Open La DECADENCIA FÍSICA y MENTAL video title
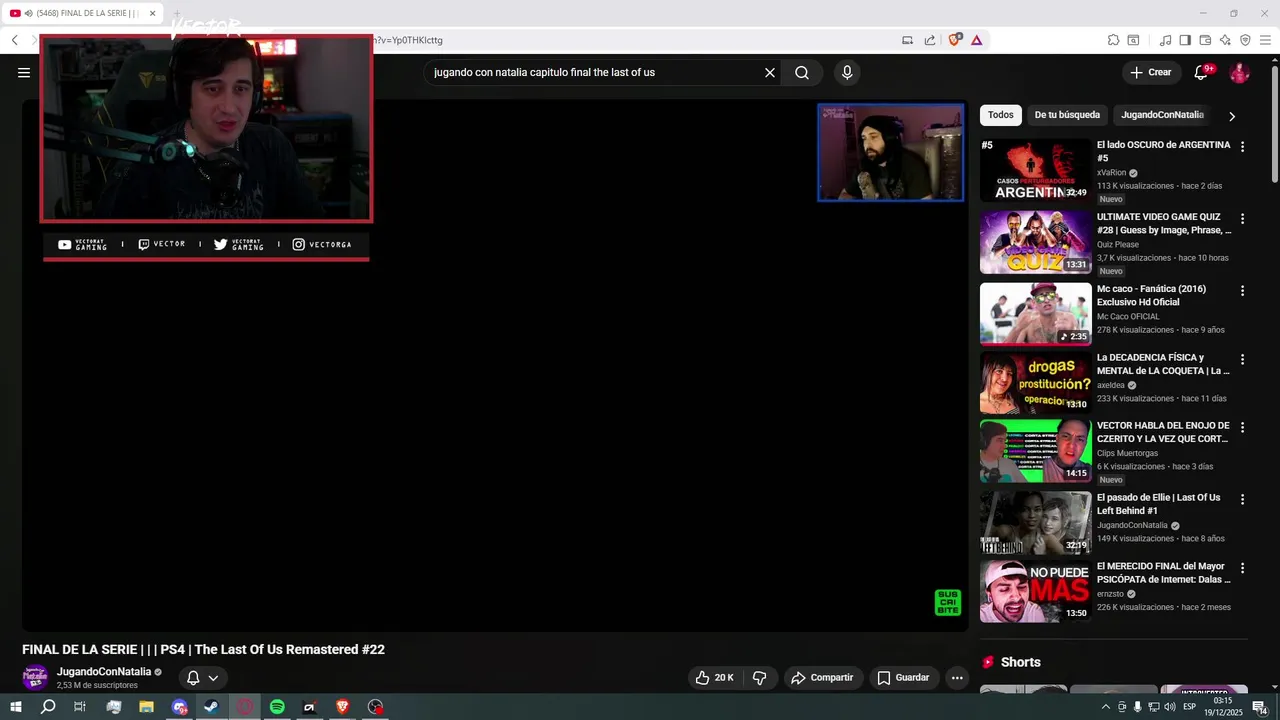 tap(1163, 364)
